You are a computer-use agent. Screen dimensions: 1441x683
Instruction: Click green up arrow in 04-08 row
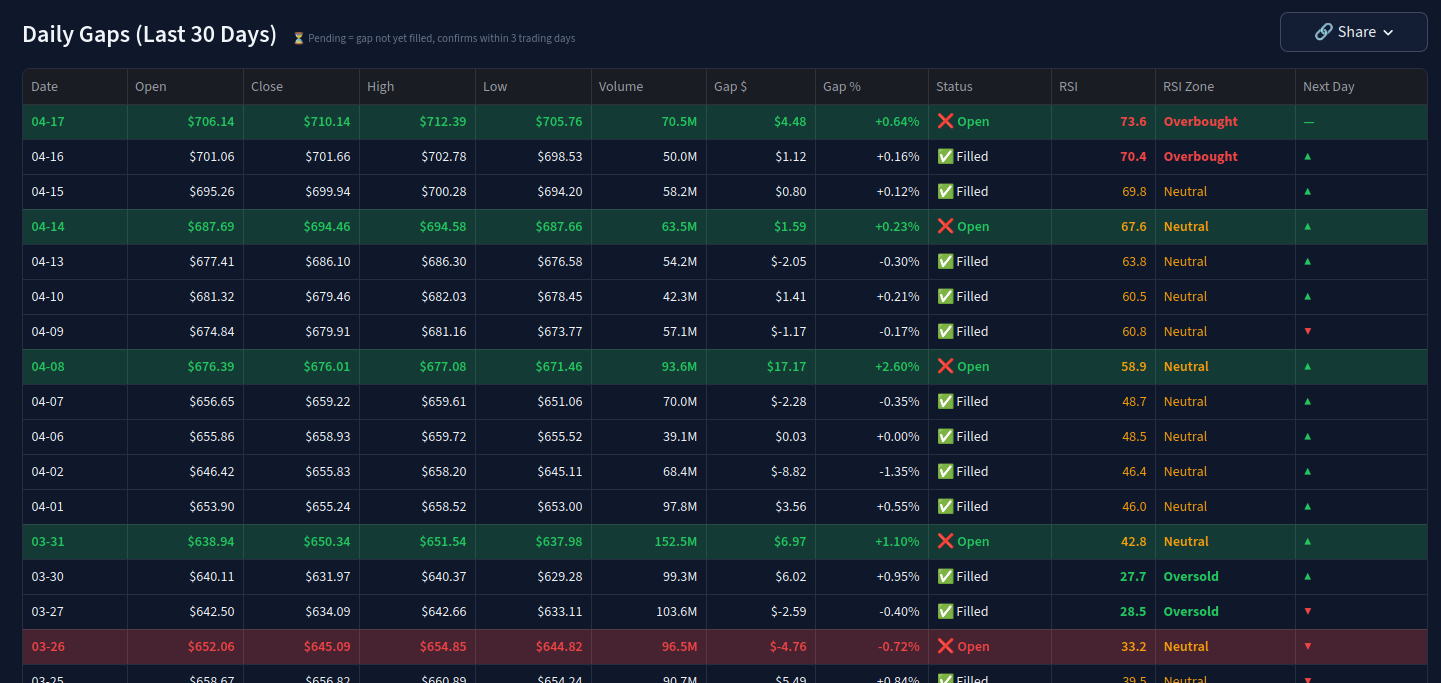(1307, 366)
